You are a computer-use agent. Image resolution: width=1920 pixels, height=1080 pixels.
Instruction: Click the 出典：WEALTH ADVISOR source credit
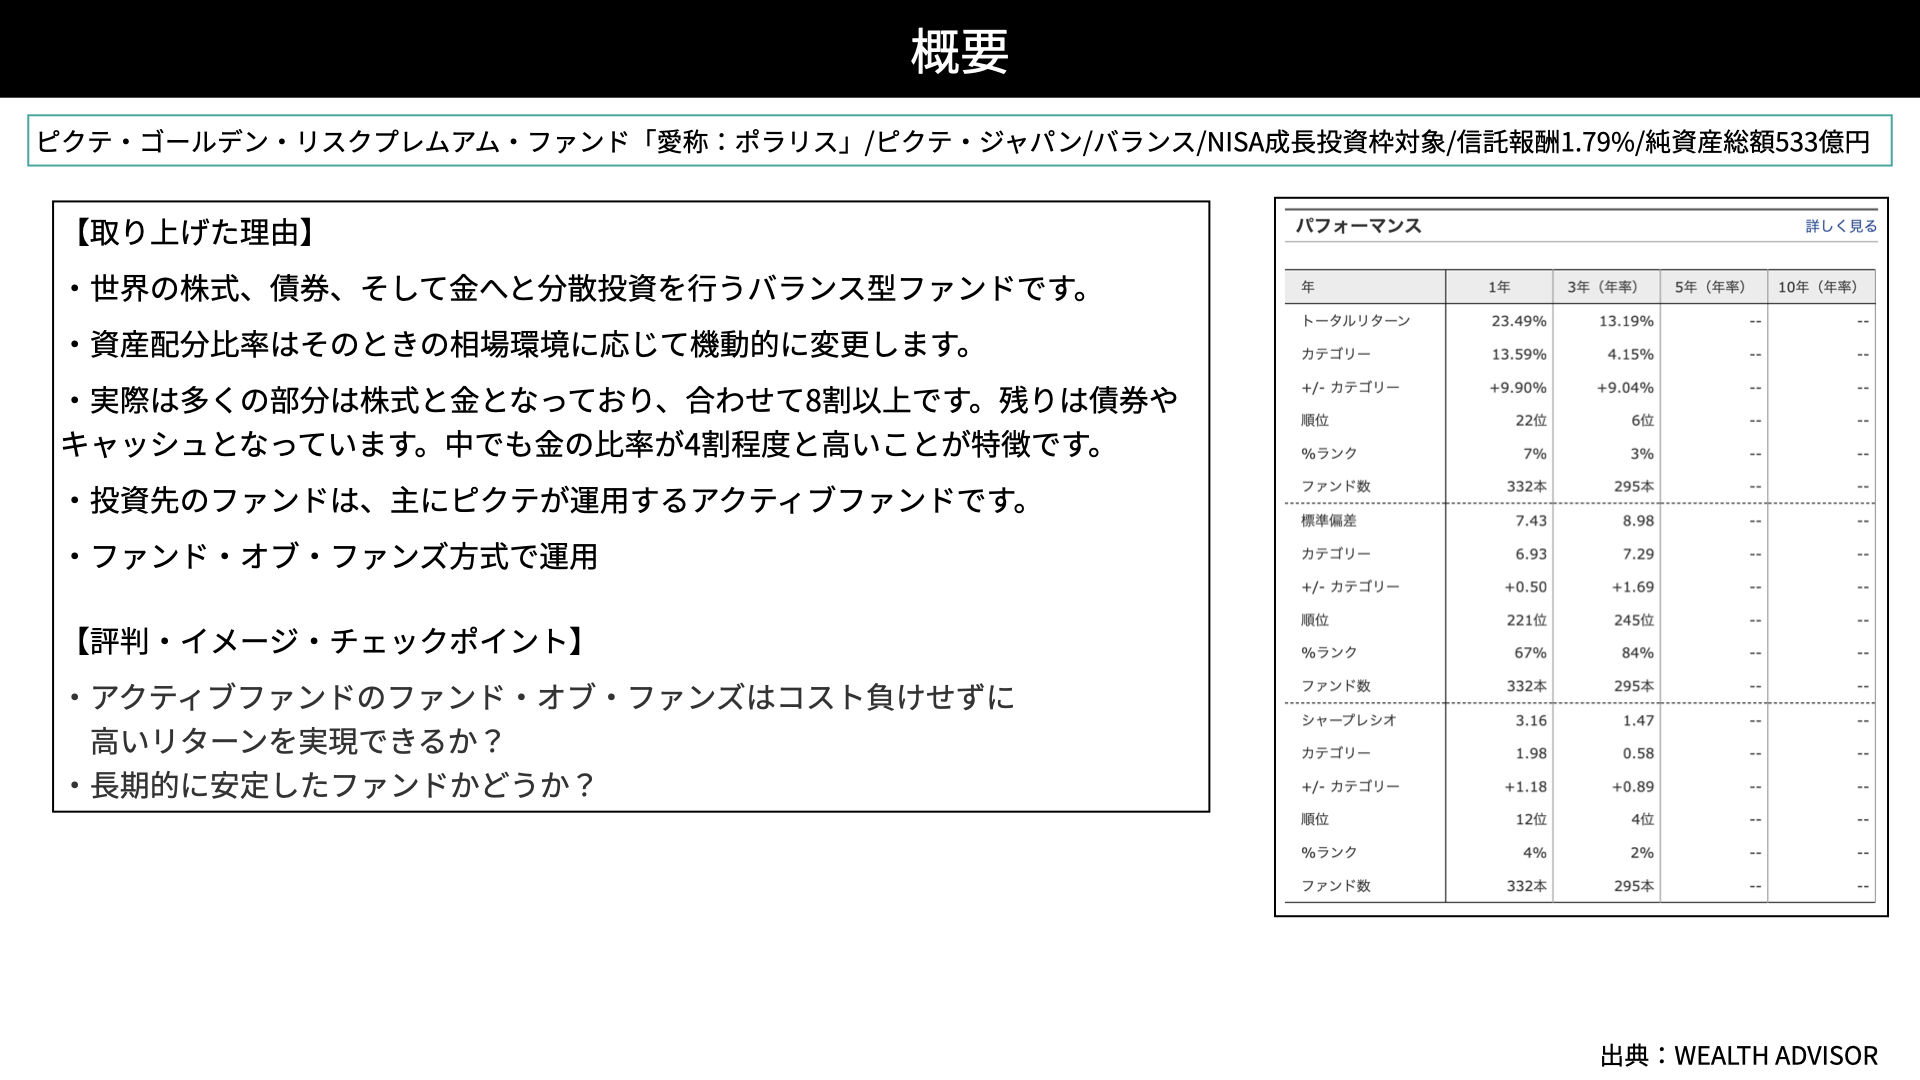pos(1739,1056)
